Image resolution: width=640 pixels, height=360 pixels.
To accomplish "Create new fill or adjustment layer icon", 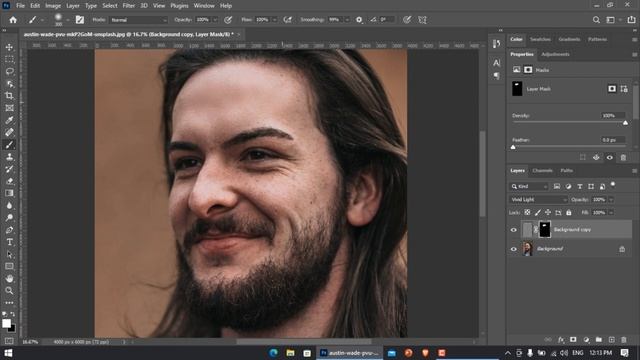I will pyautogui.click(x=586, y=340).
